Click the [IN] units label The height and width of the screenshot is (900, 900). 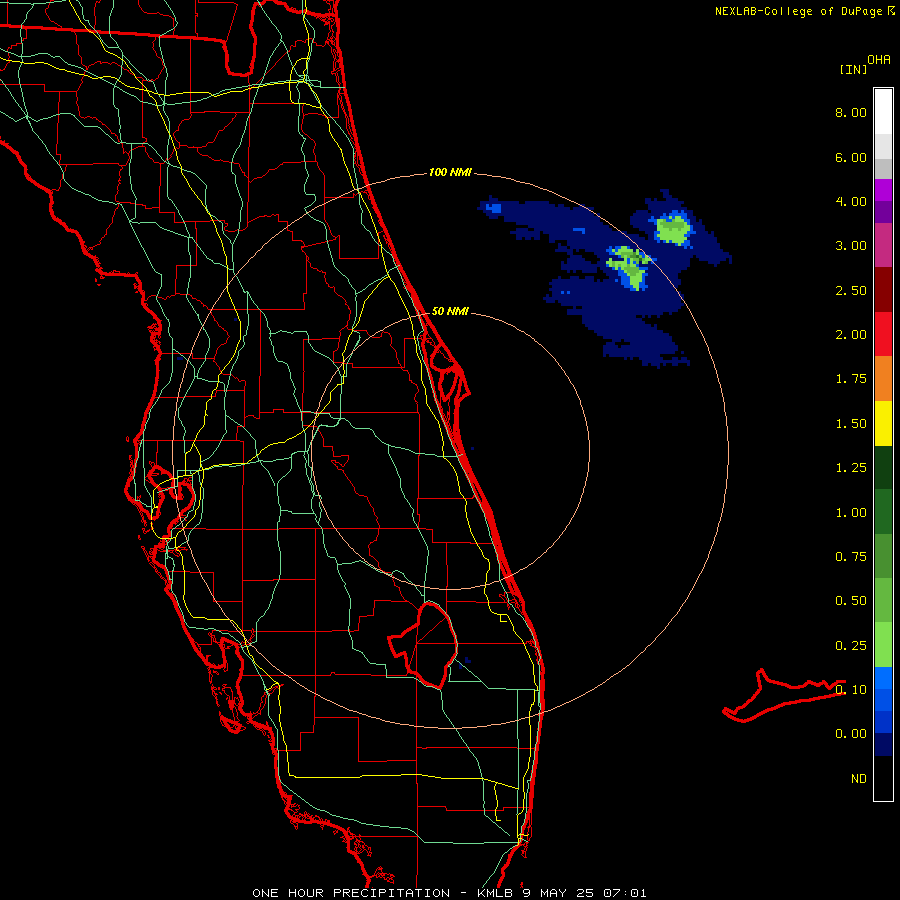854,69
